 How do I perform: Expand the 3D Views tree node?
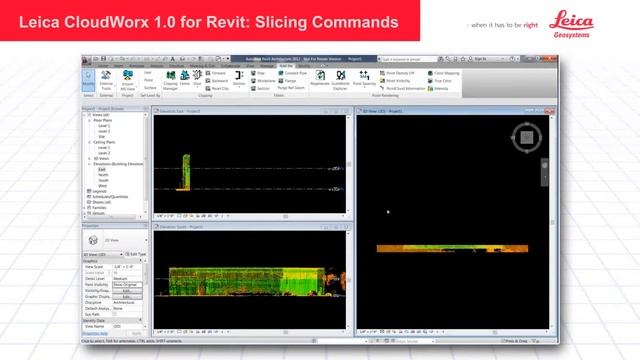click(89, 158)
